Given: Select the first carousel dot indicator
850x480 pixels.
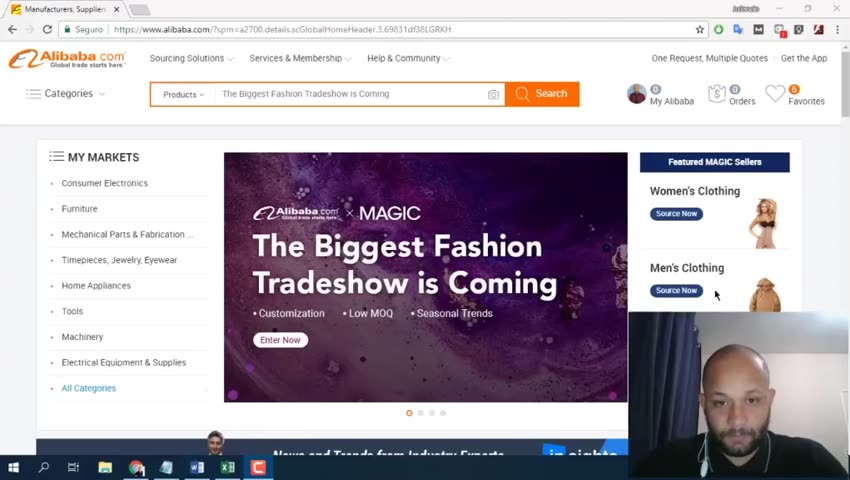Looking at the screenshot, I should coord(409,413).
